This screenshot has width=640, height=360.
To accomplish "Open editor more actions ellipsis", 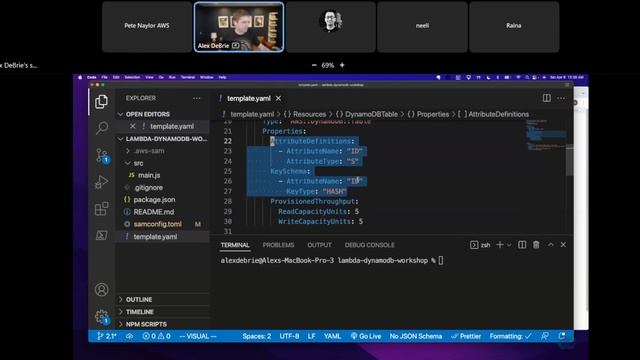I will click(x=561, y=98).
